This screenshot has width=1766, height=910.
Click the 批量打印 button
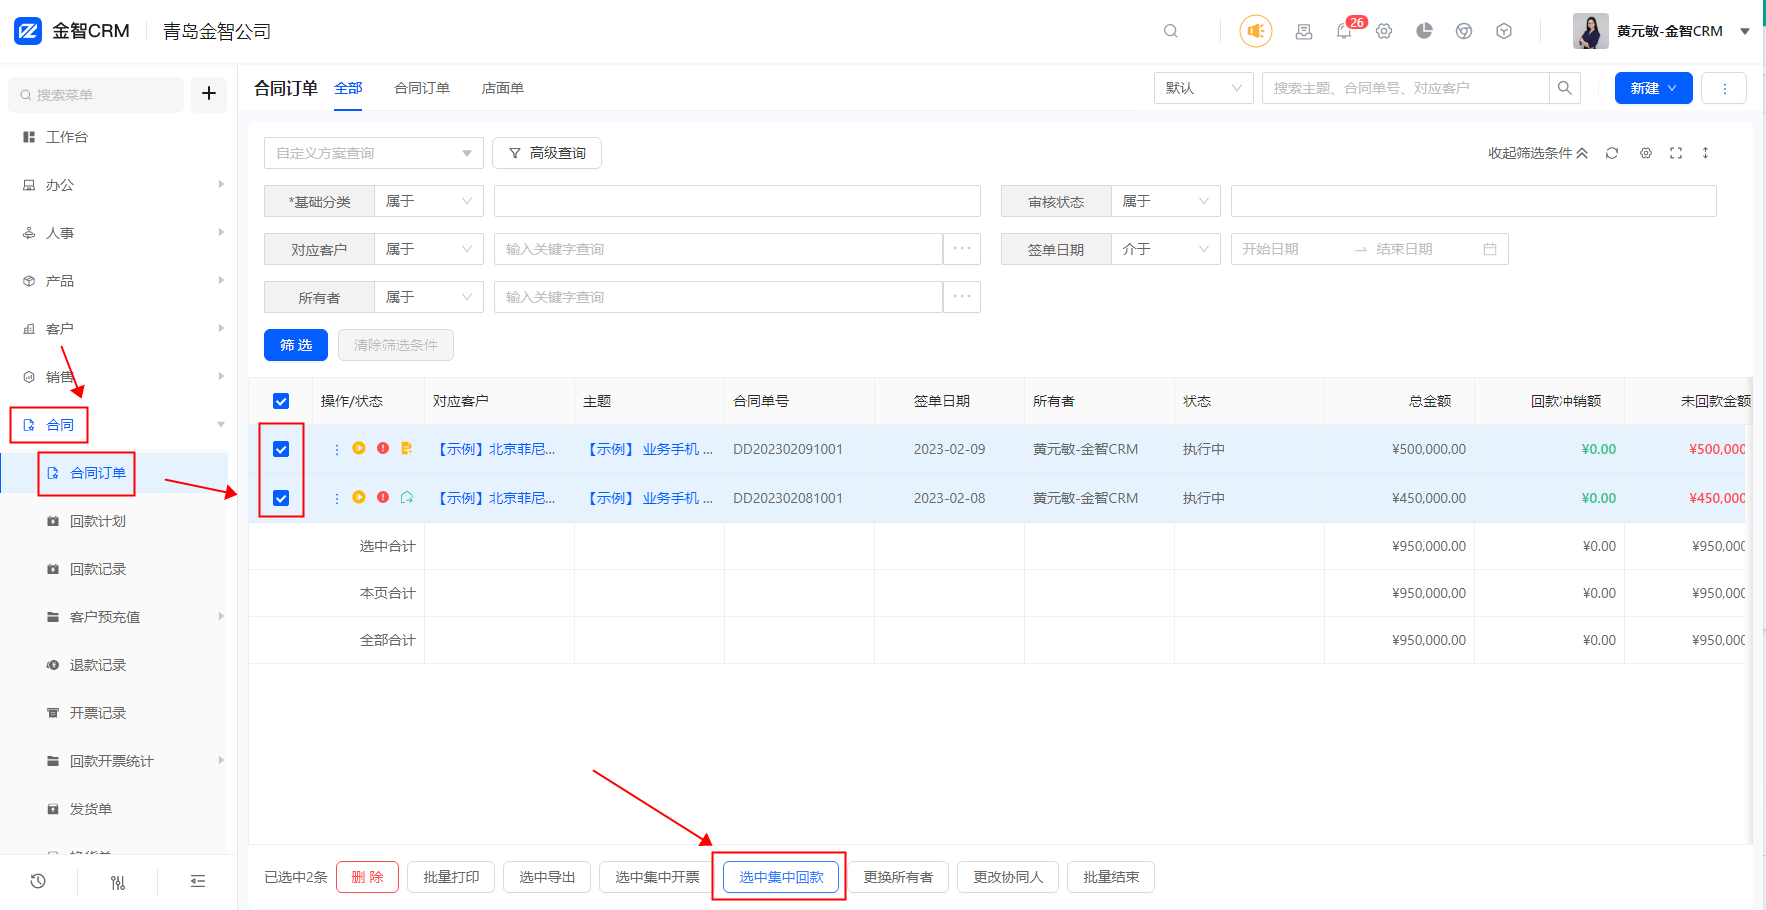(451, 877)
